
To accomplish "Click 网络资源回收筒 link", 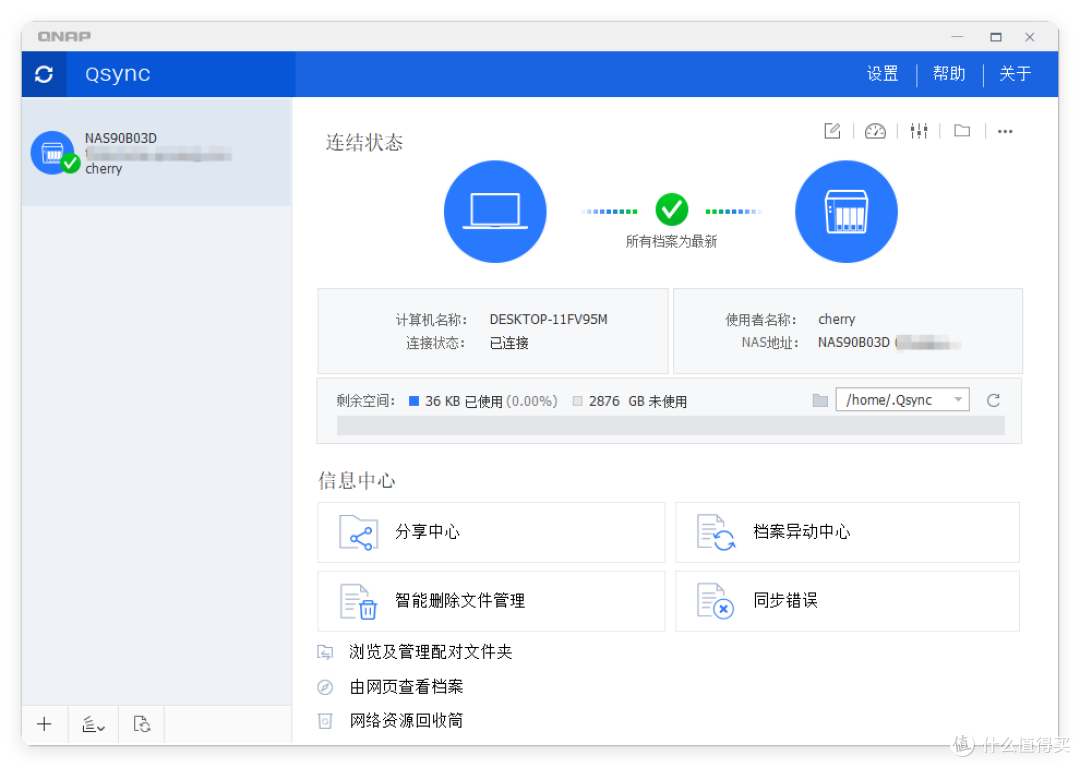I will point(406,721).
